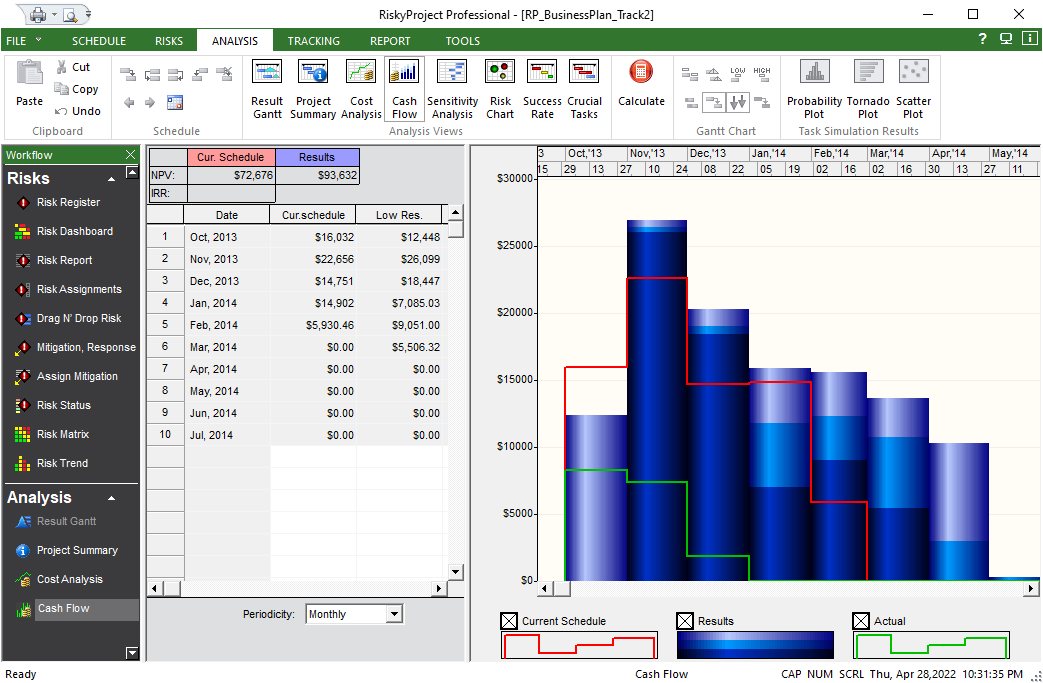Screen dimensions: 1043x683
Task: Switch to the REPORT ribbon tab
Action: [390, 41]
